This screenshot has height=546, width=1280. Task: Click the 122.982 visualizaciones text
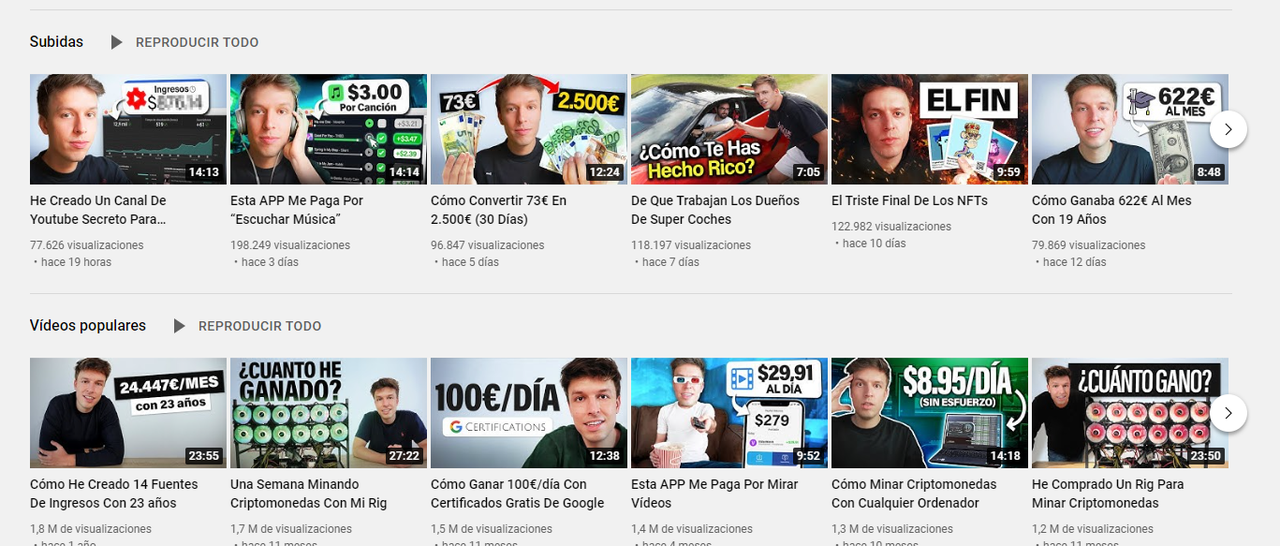[892, 226]
